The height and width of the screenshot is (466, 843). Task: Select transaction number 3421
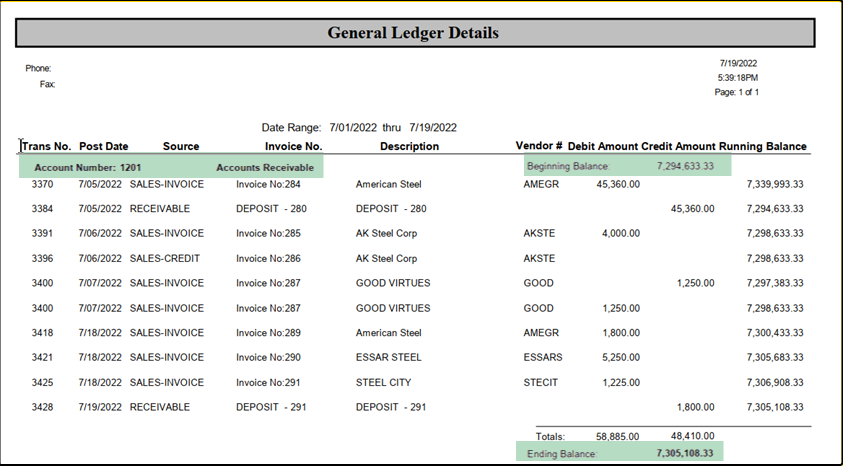42,357
